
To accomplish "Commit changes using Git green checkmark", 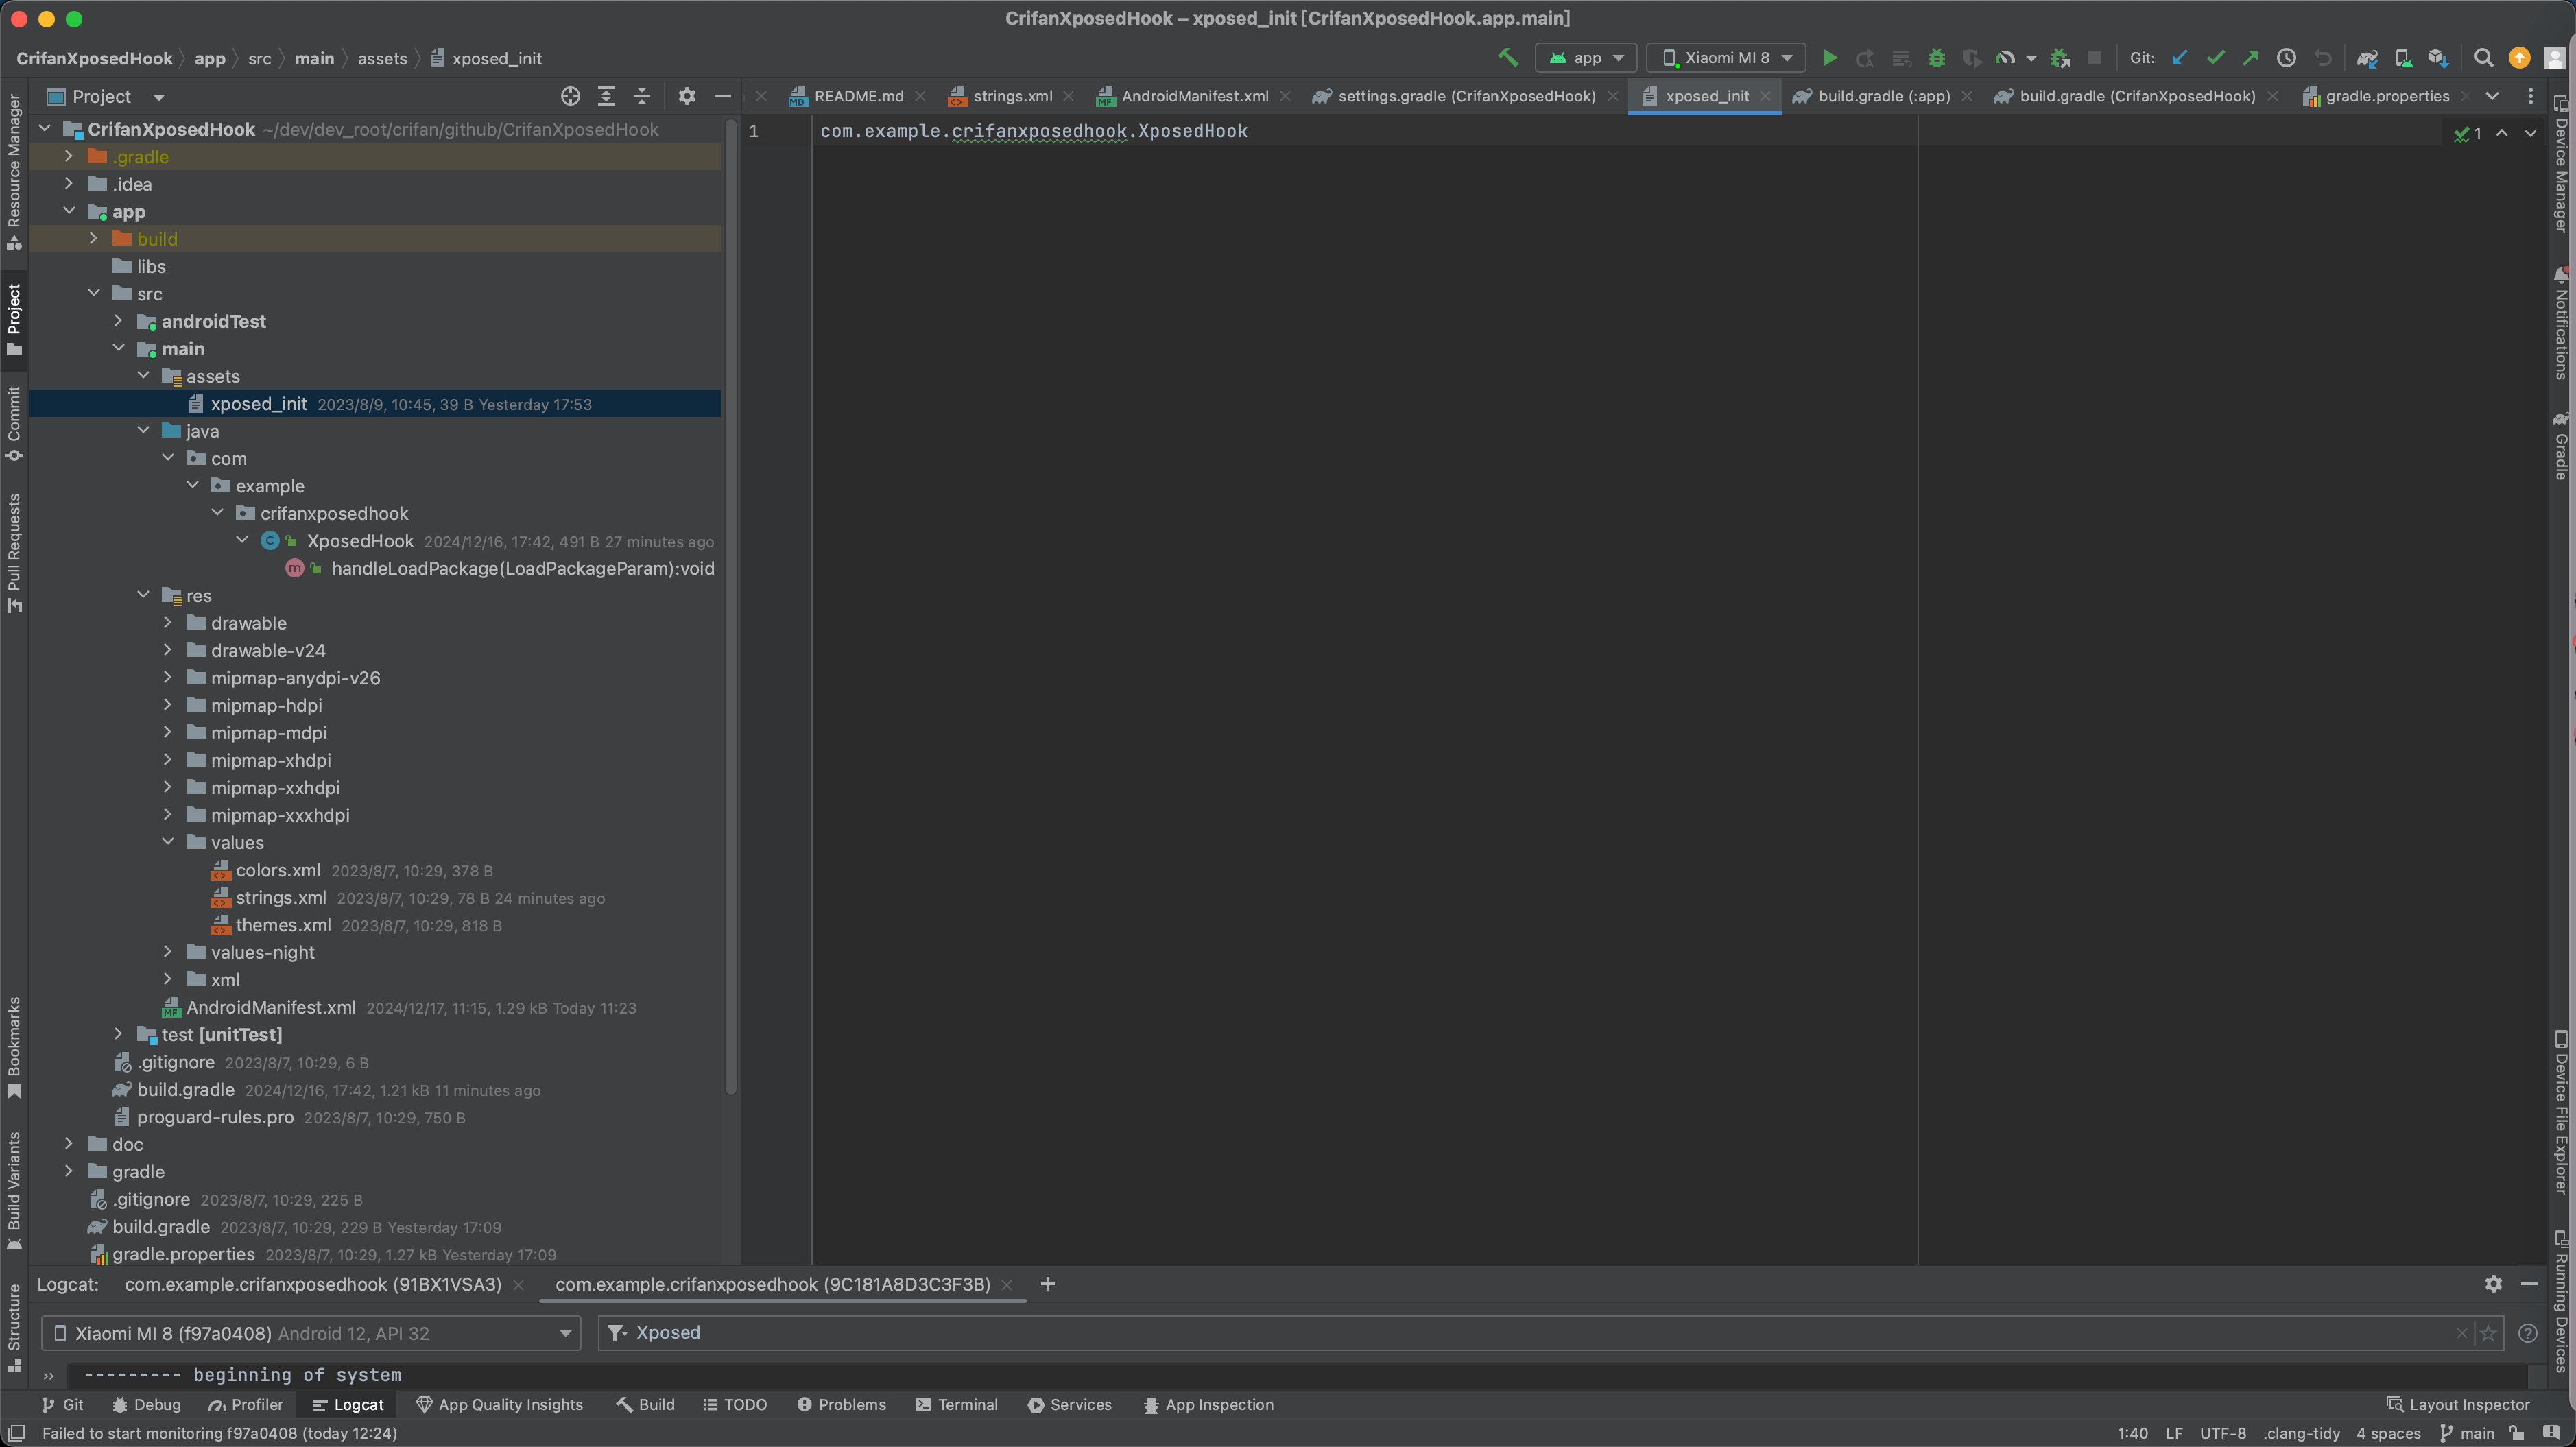I will pos(2215,58).
